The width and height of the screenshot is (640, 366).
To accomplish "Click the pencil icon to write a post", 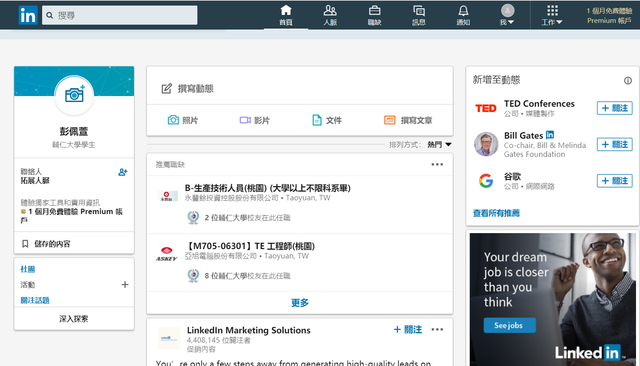I will tap(167, 88).
